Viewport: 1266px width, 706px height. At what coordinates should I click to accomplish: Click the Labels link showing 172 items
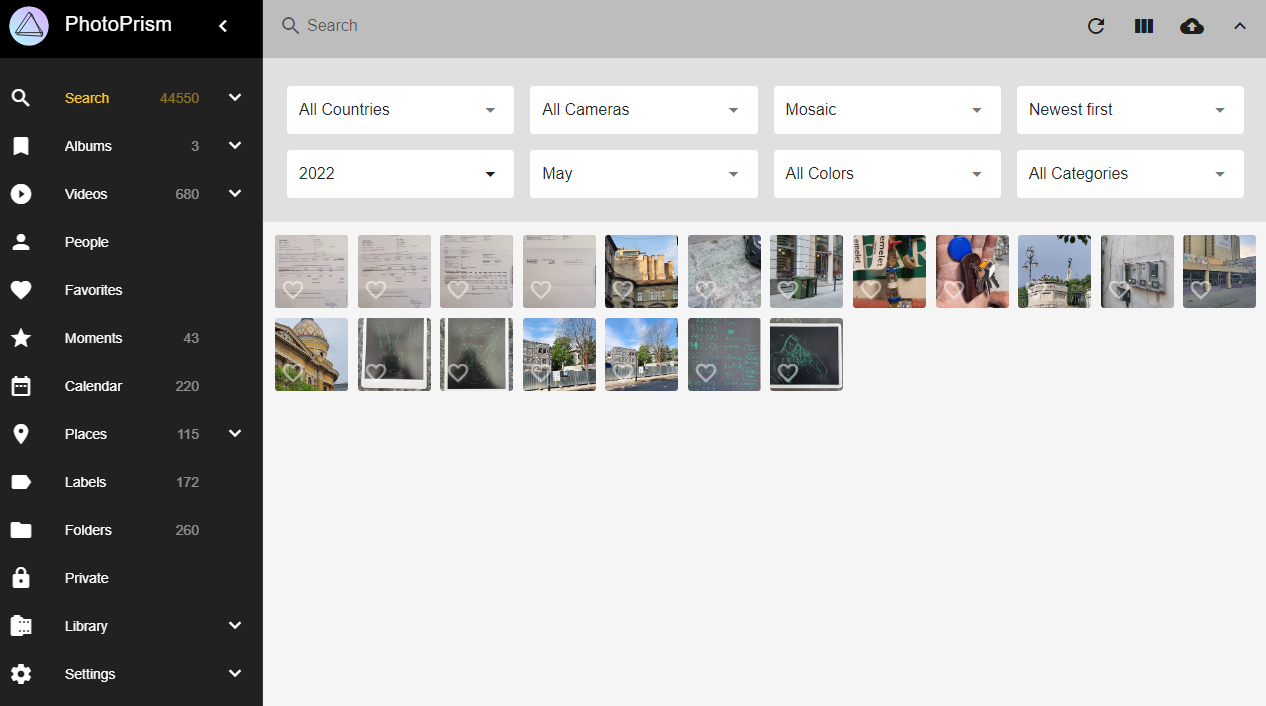[x=86, y=482]
